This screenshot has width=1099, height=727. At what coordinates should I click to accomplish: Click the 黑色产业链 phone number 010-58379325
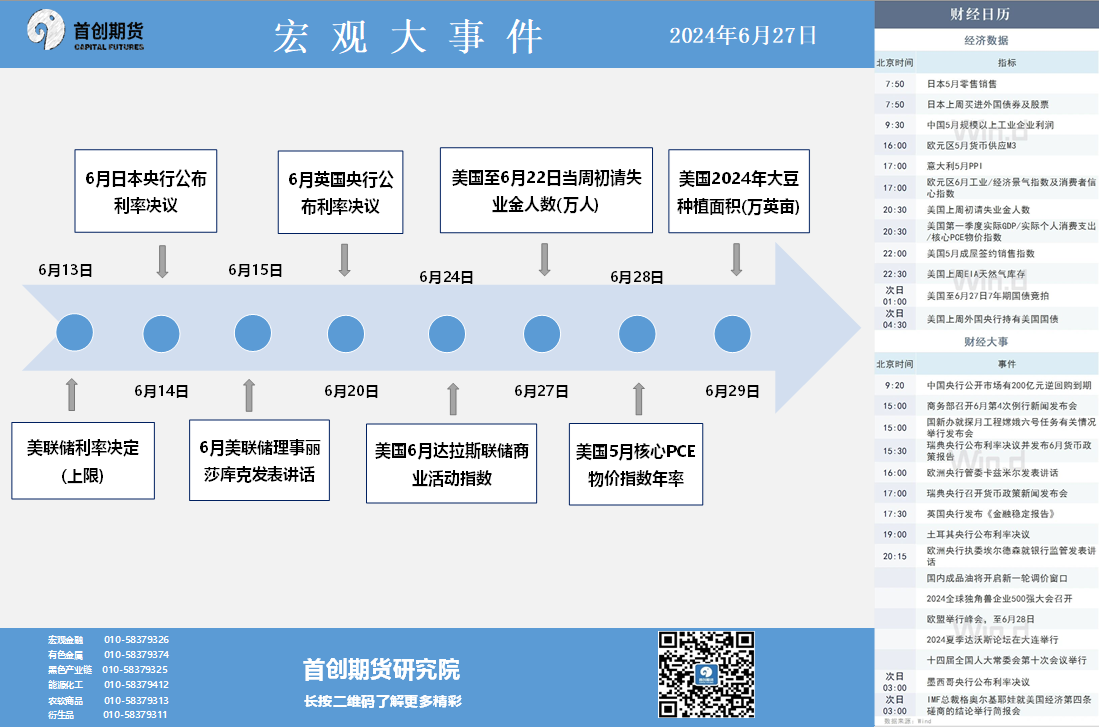click(135, 670)
